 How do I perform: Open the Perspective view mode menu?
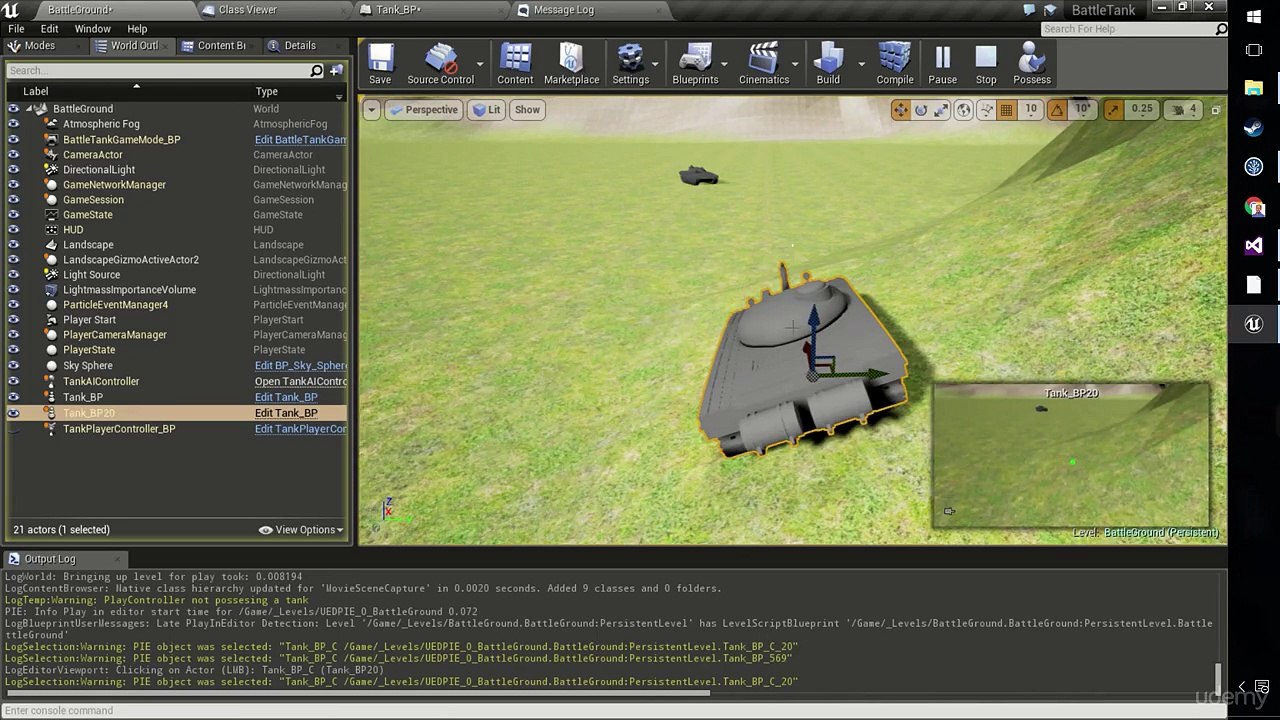[x=423, y=110]
